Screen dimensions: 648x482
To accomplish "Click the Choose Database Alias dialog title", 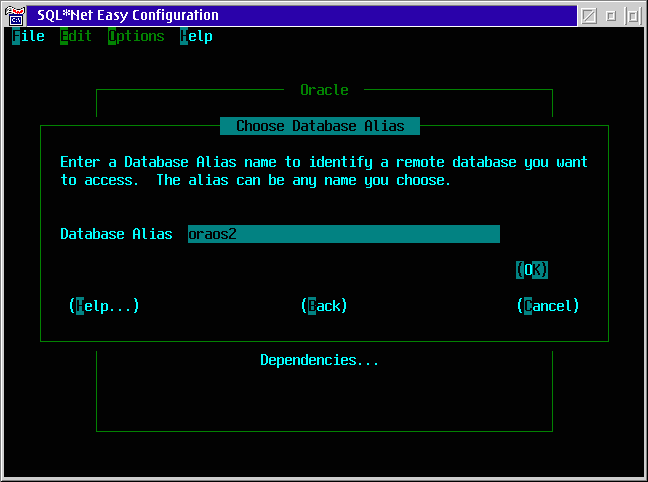I will coord(320,126).
